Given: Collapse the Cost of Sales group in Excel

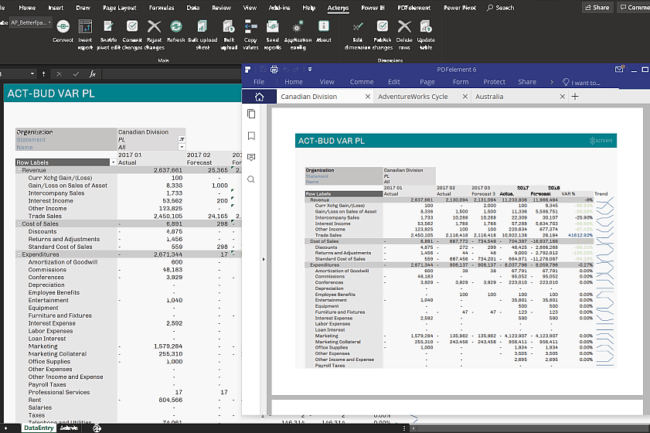Looking at the screenshot, I should click(19, 224).
